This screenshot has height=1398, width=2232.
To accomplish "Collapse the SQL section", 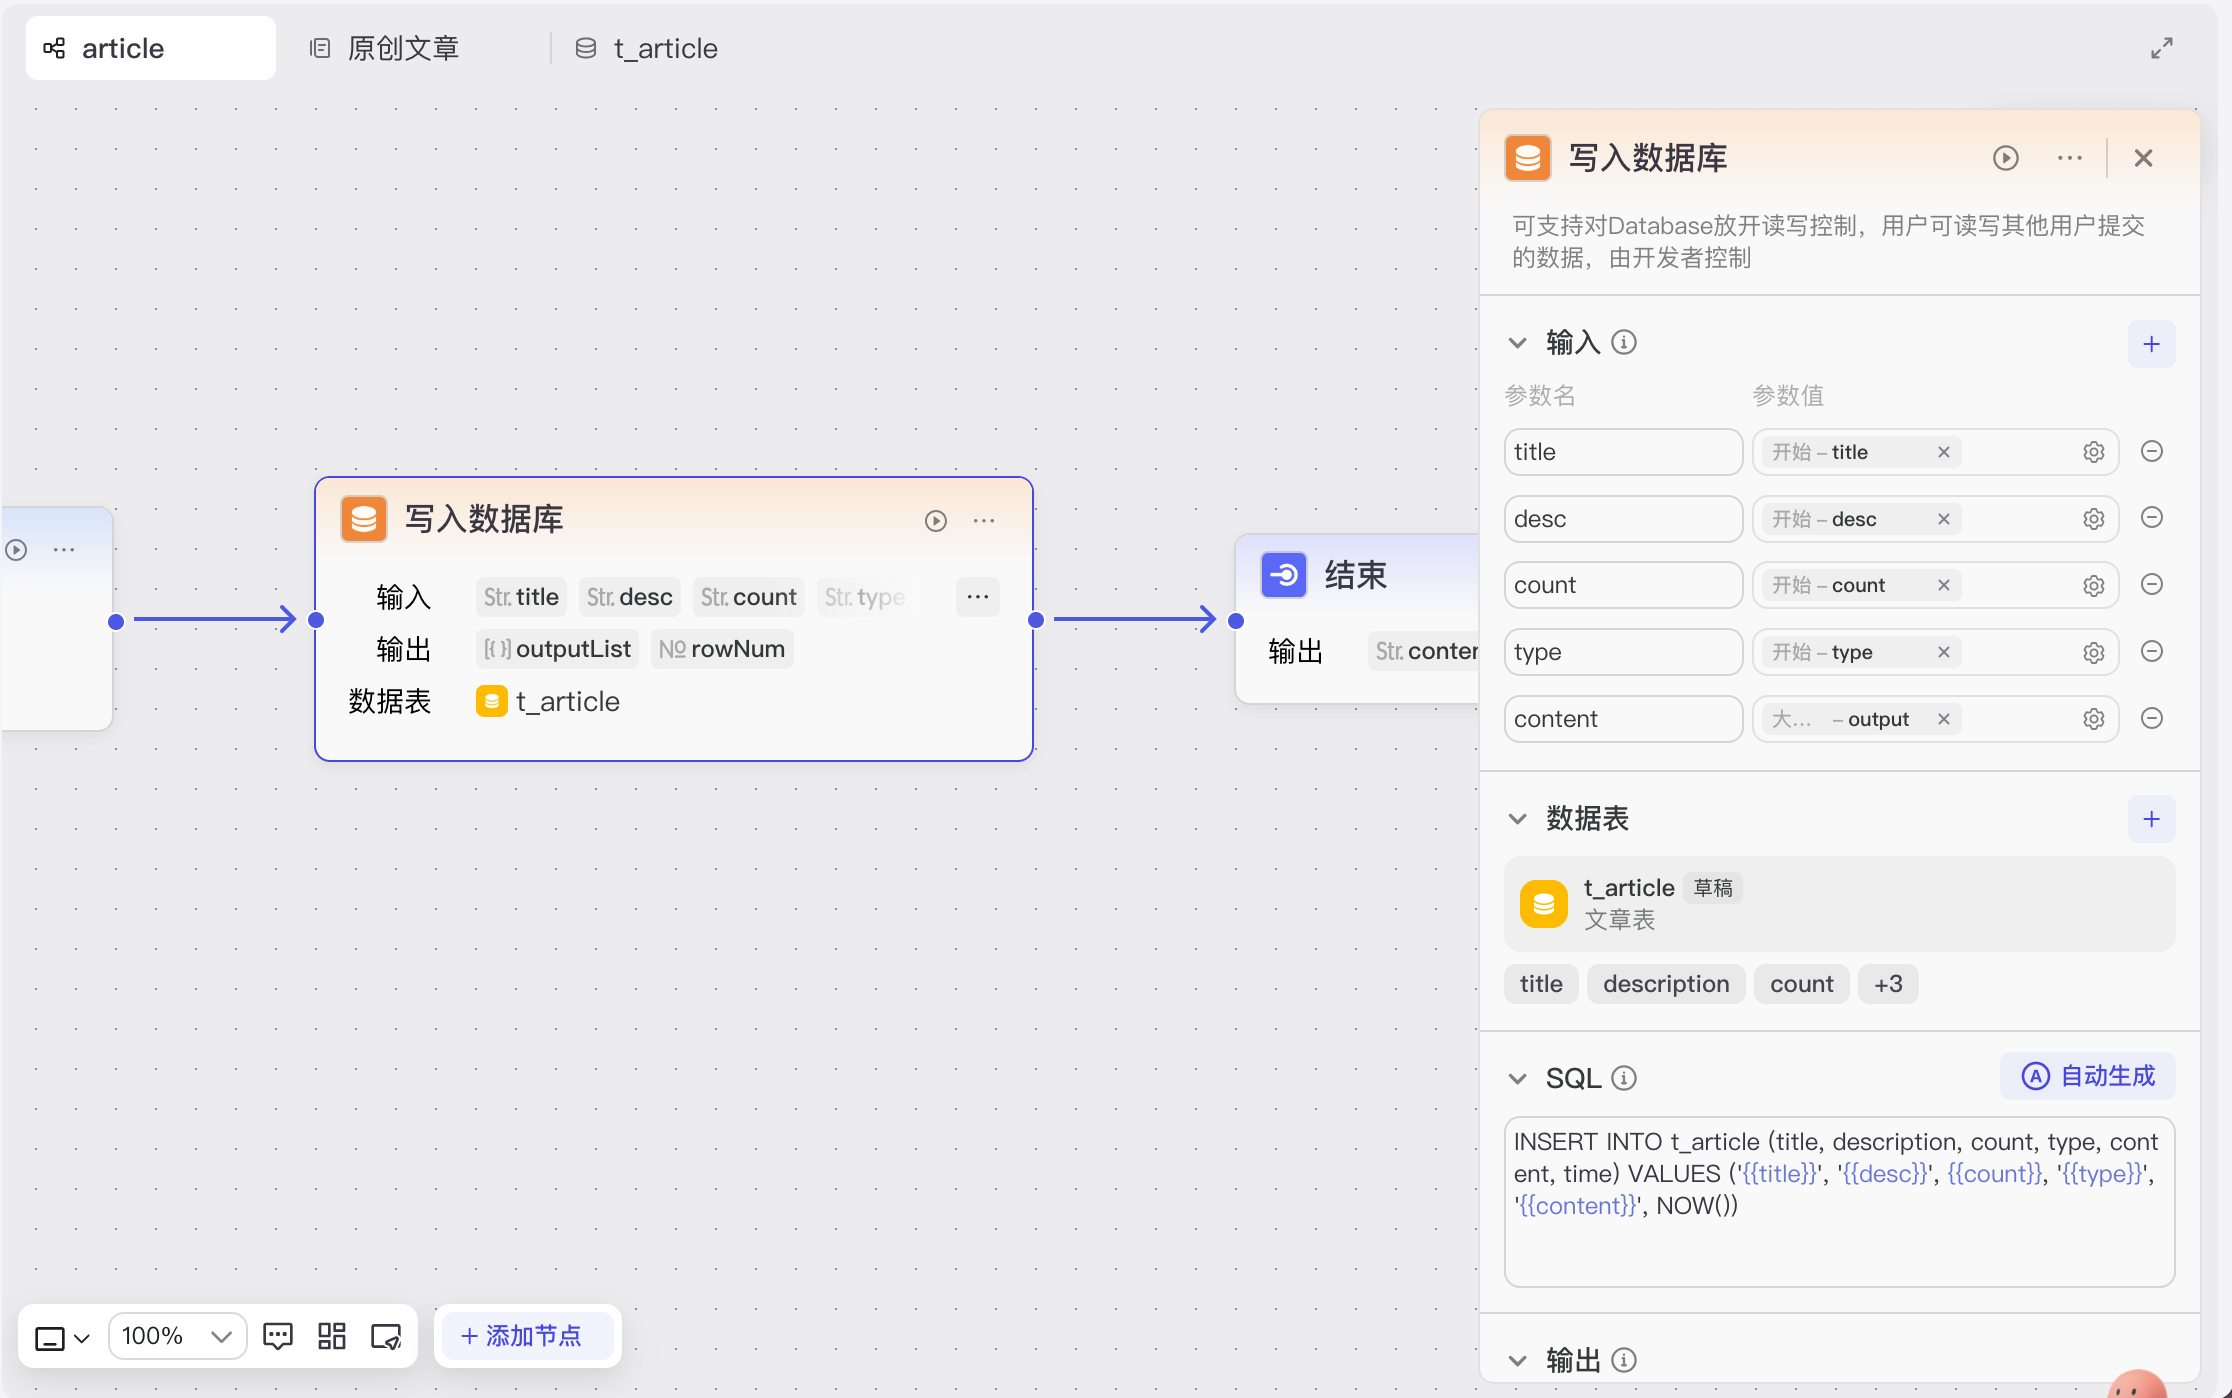I will coord(1517,1078).
